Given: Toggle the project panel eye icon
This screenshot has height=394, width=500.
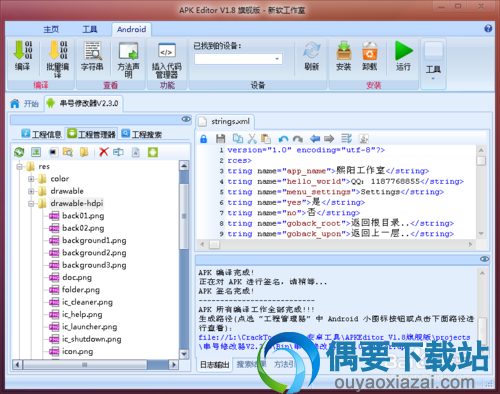Looking at the screenshot, I should [186, 119].
